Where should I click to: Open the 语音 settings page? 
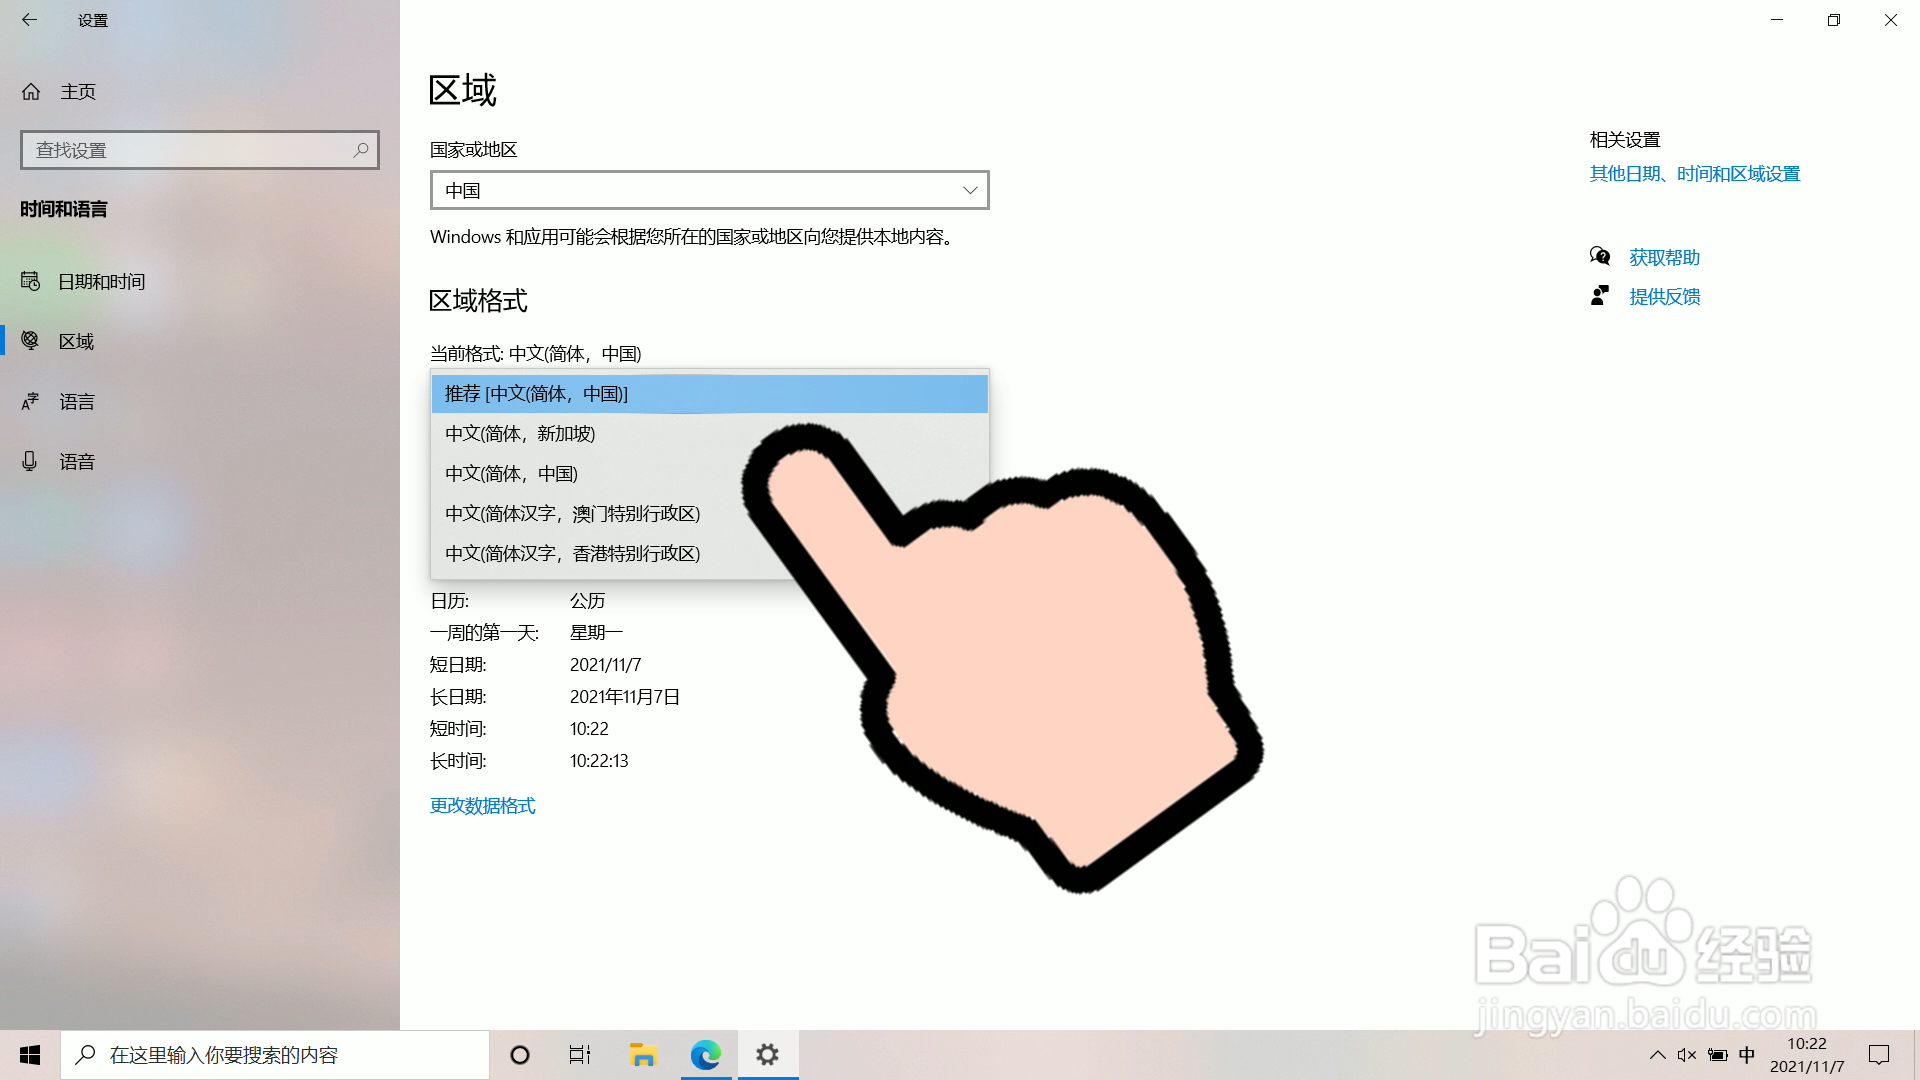(200, 461)
